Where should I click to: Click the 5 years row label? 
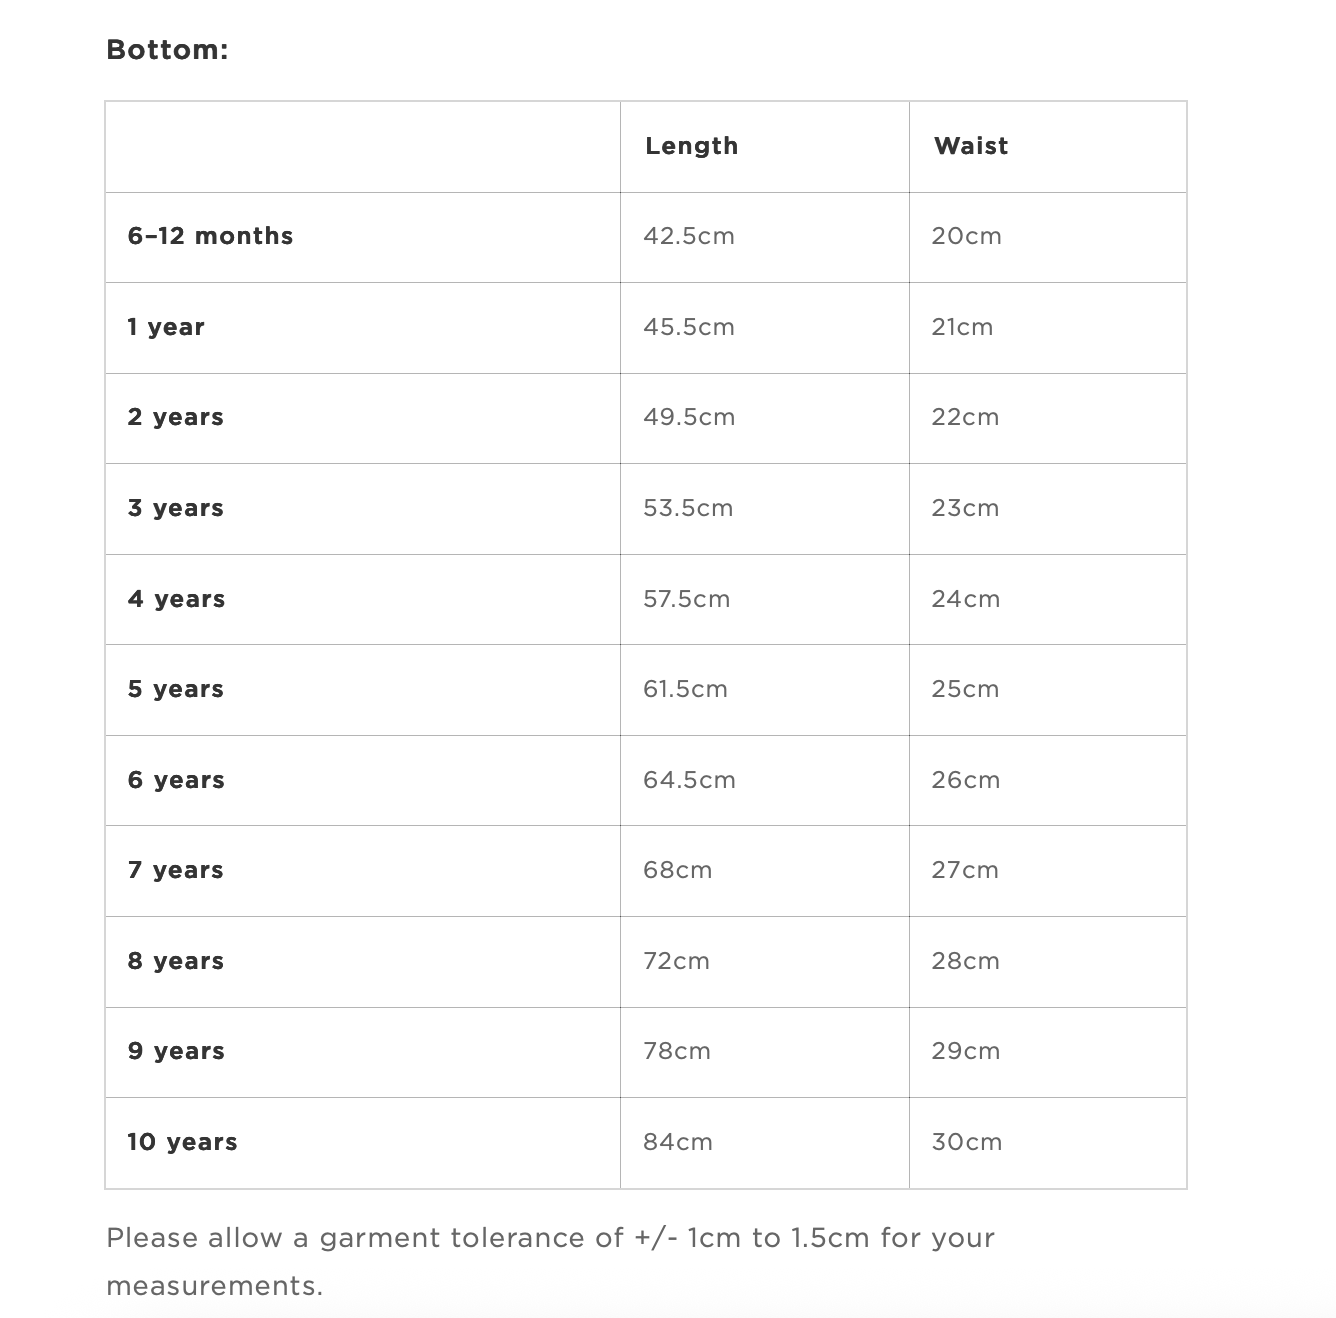[x=175, y=689]
